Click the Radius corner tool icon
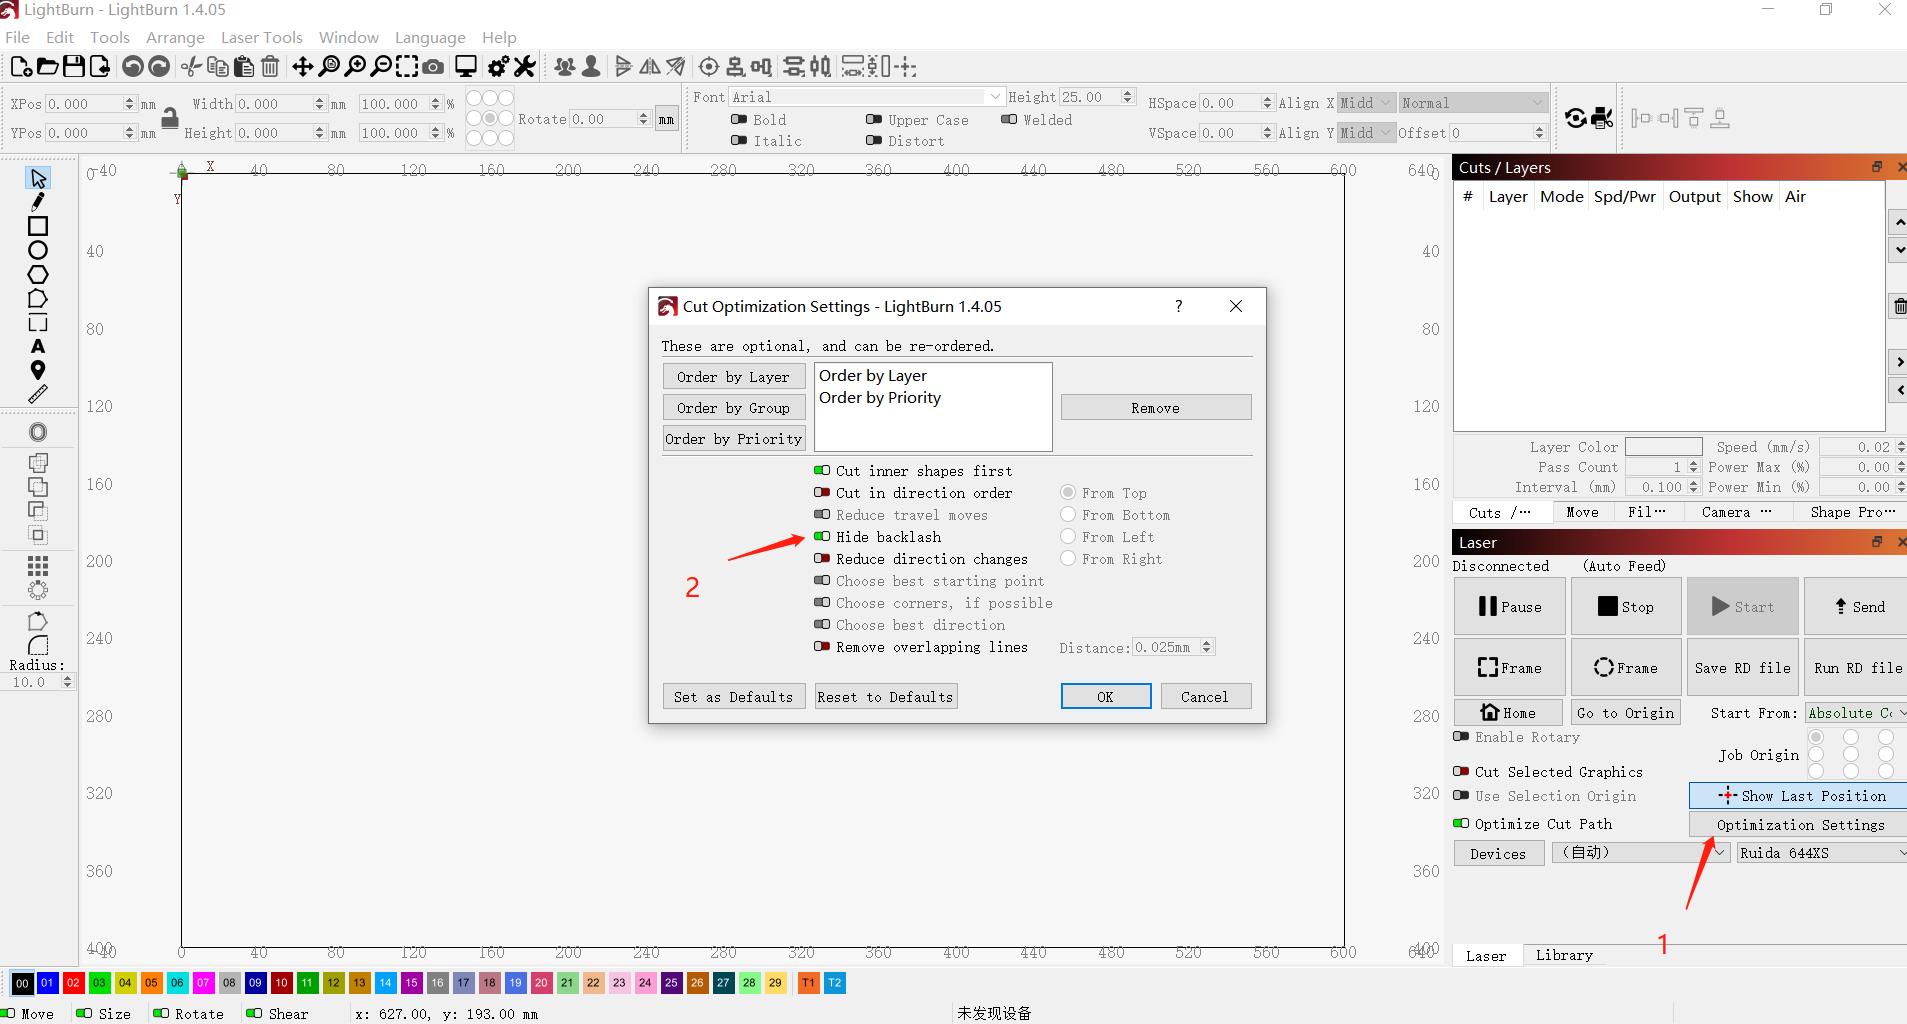The image size is (1907, 1024). tap(38, 646)
